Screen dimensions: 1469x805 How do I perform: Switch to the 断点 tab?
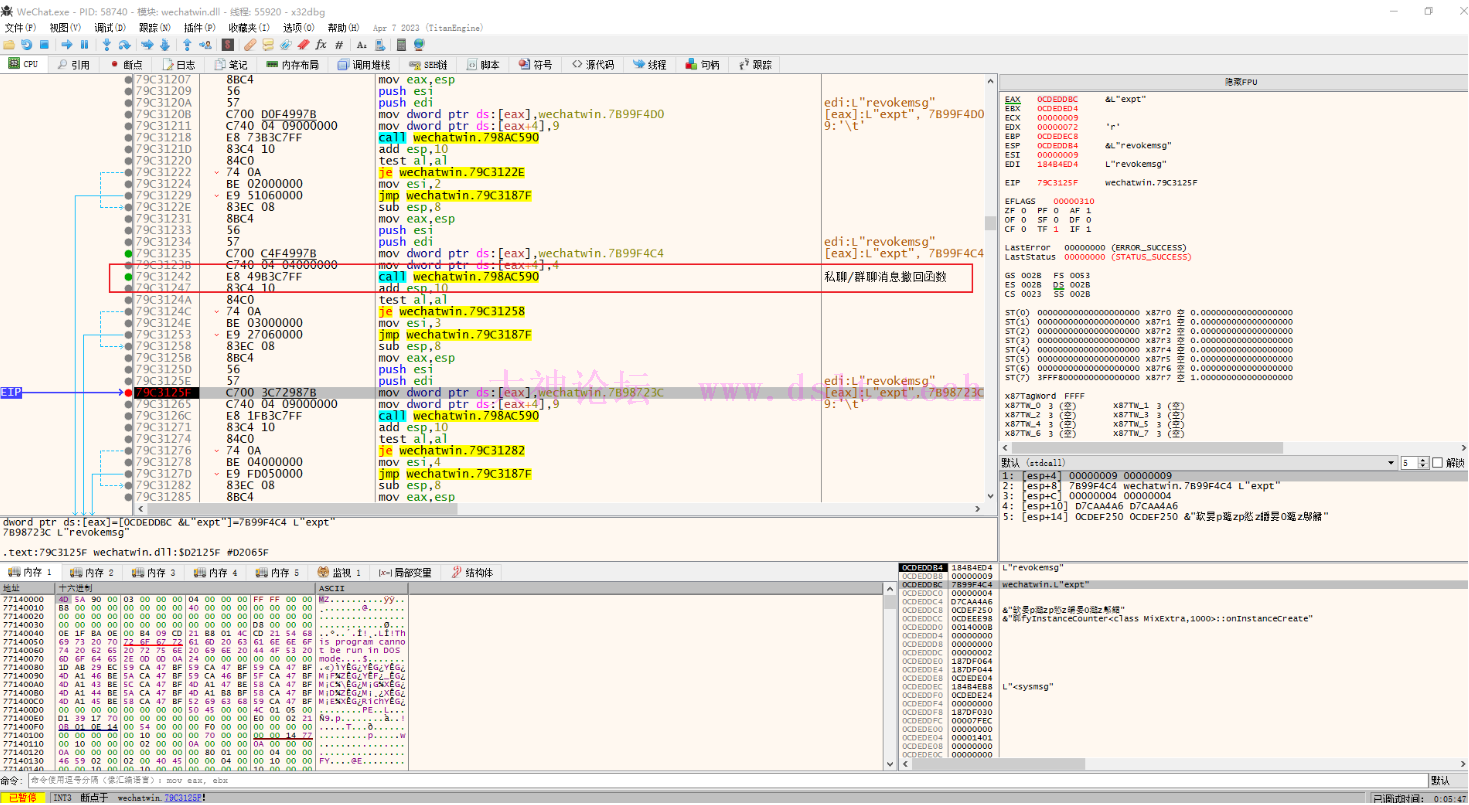coord(126,64)
